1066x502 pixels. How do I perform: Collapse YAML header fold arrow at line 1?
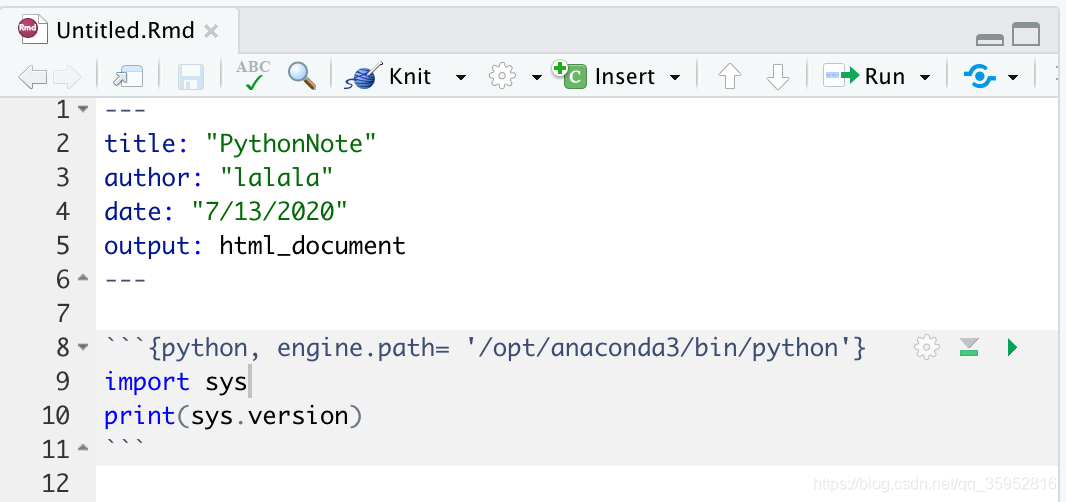[83, 109]
